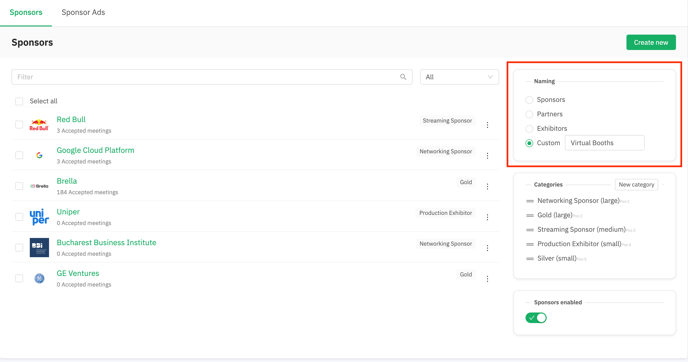Open the Brella sponsor link
Image resolution: width=688 pixels, height=362 pixels.
click(x=67, y=181)
